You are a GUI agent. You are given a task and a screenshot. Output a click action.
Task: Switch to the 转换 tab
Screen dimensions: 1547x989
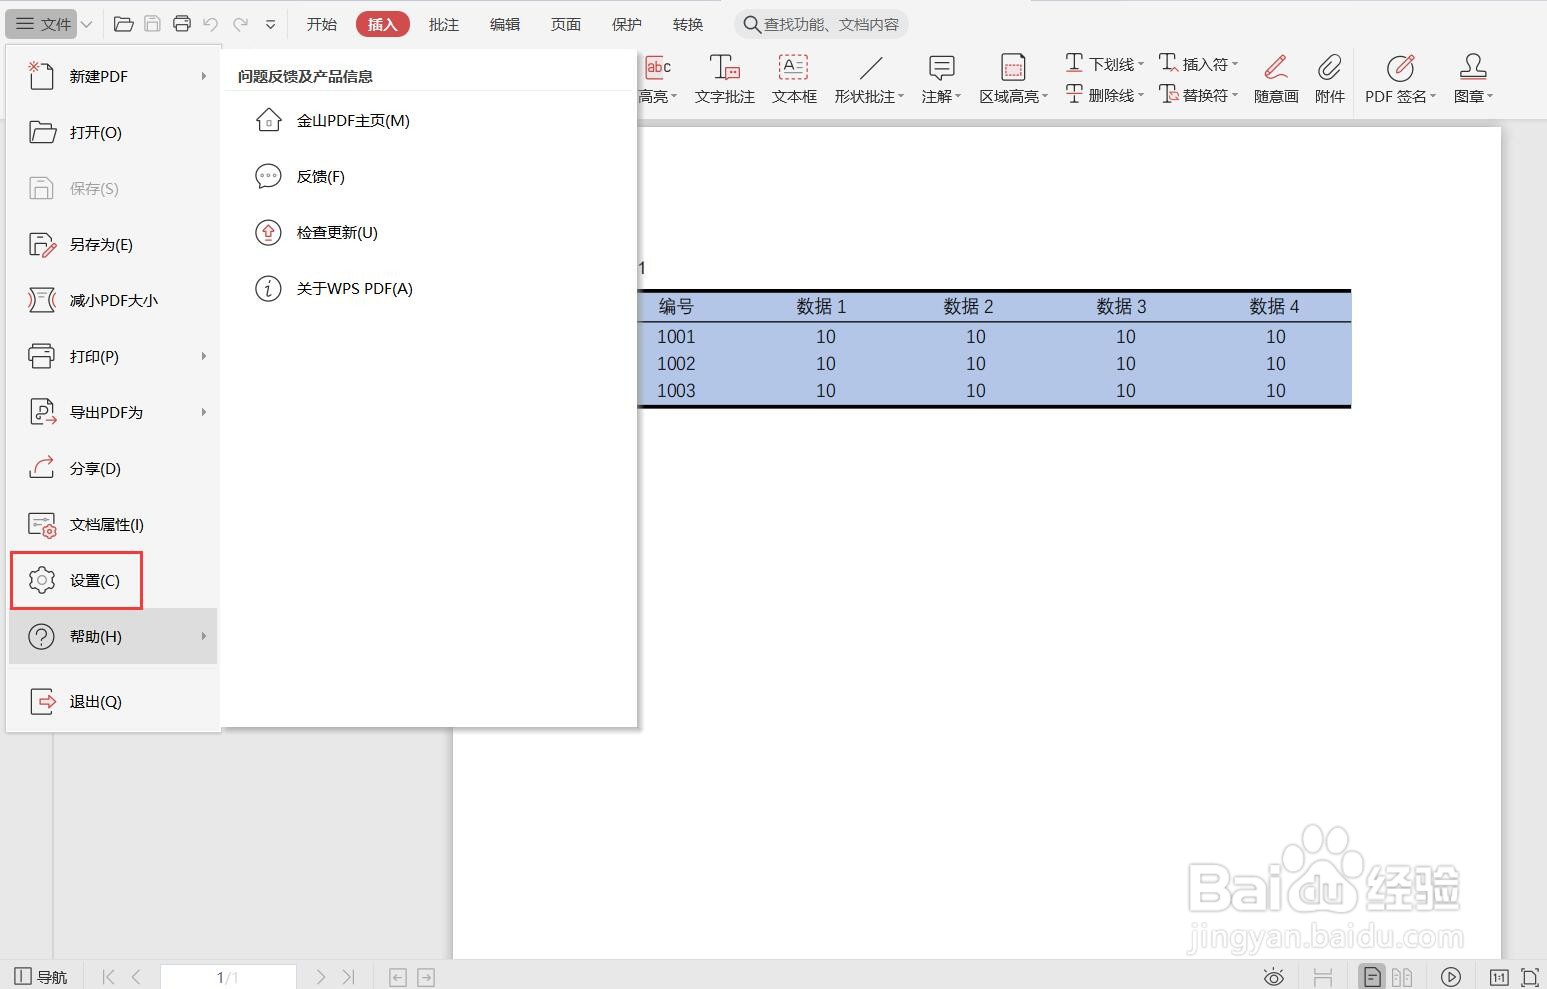(688, 24)
